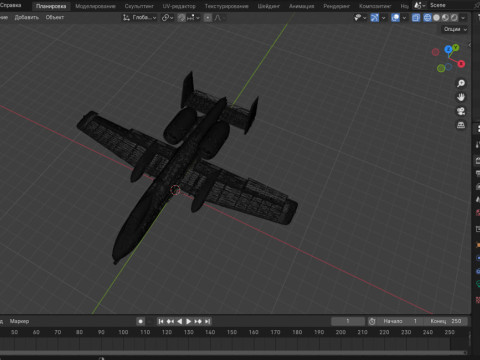Jump to the previous keyframe
Screen dimensions: 480x360
click(170, 321)
